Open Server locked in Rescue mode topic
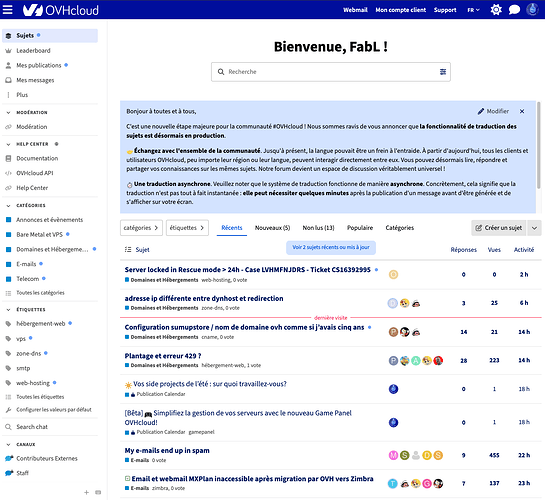Screen dimensions: 545x500 click(247, 270)
